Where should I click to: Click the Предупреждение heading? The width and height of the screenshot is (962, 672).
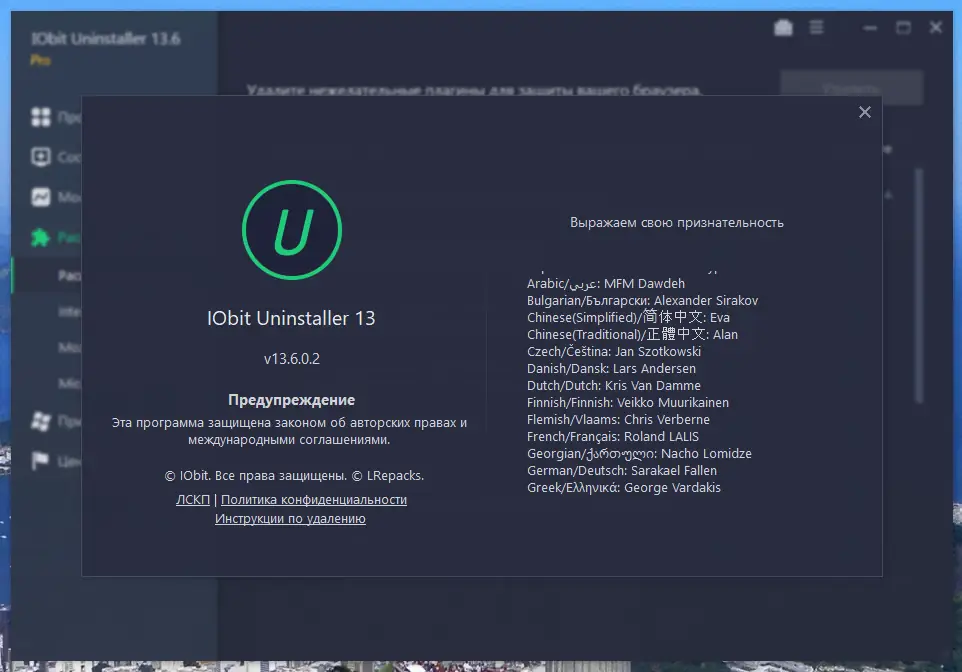coord(291,400)
